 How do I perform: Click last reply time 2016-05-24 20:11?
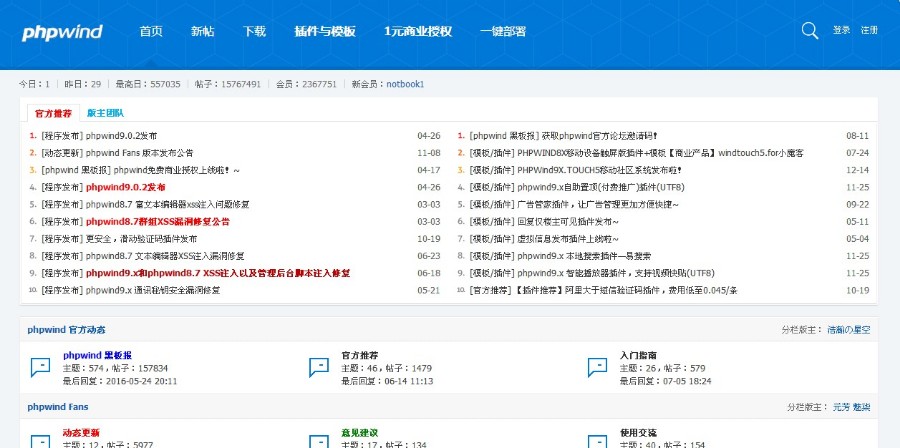(142, 381)
